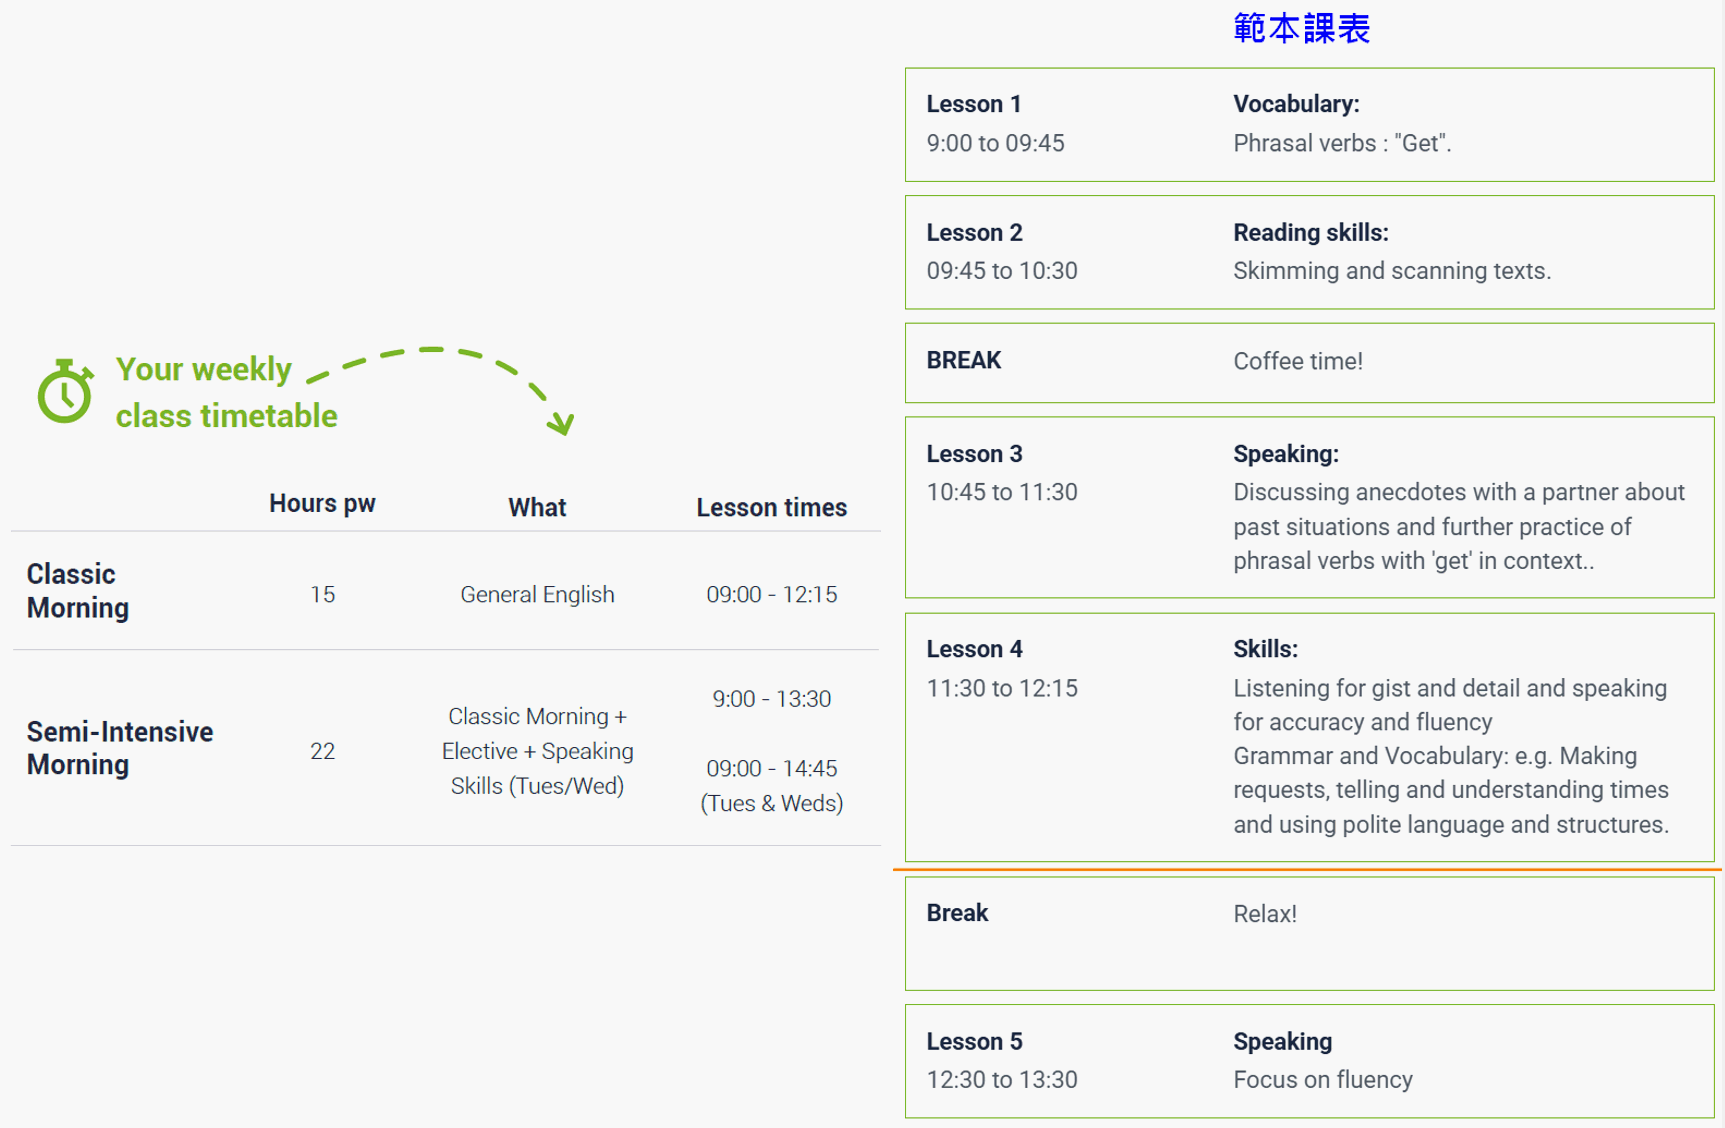The image size is (1725, 1128).
Task: Click the dashed green curved arrow
Action: tap(450, 362)
